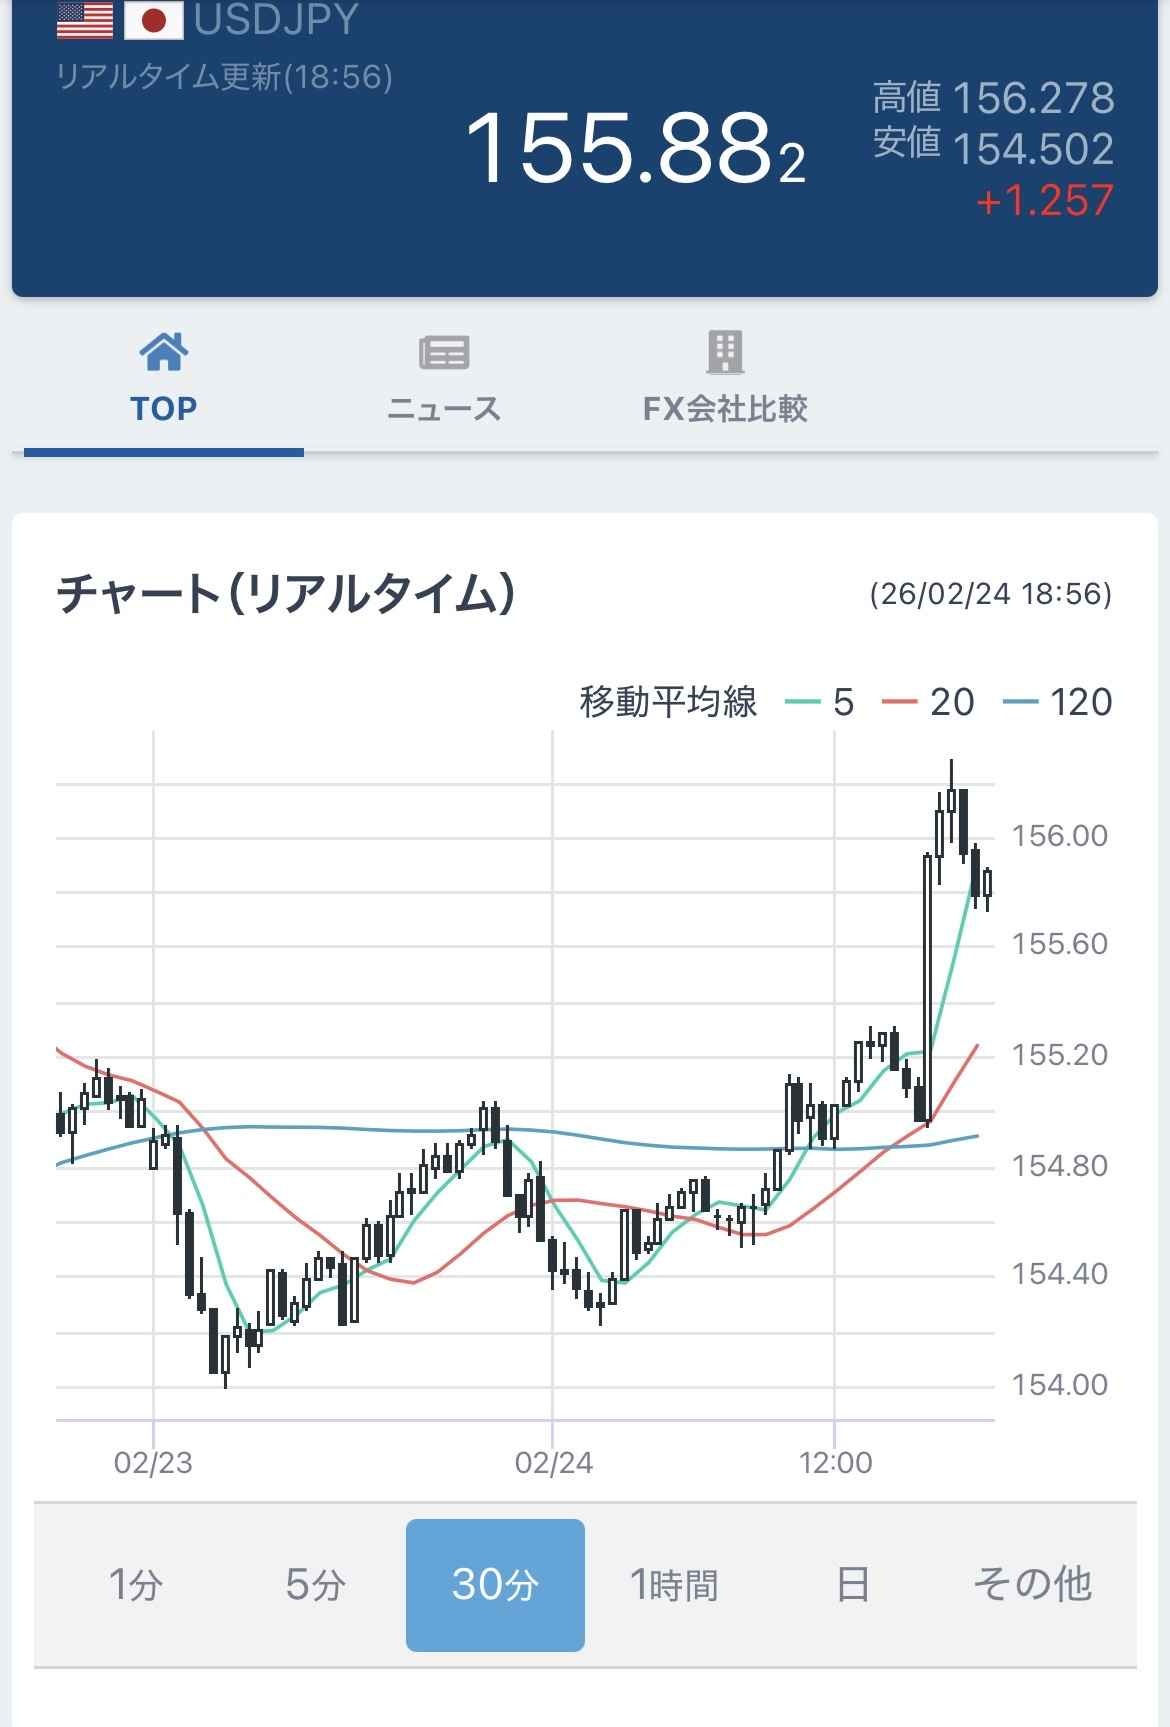Toggle the 120-period moving average legend

(1058, 702)
